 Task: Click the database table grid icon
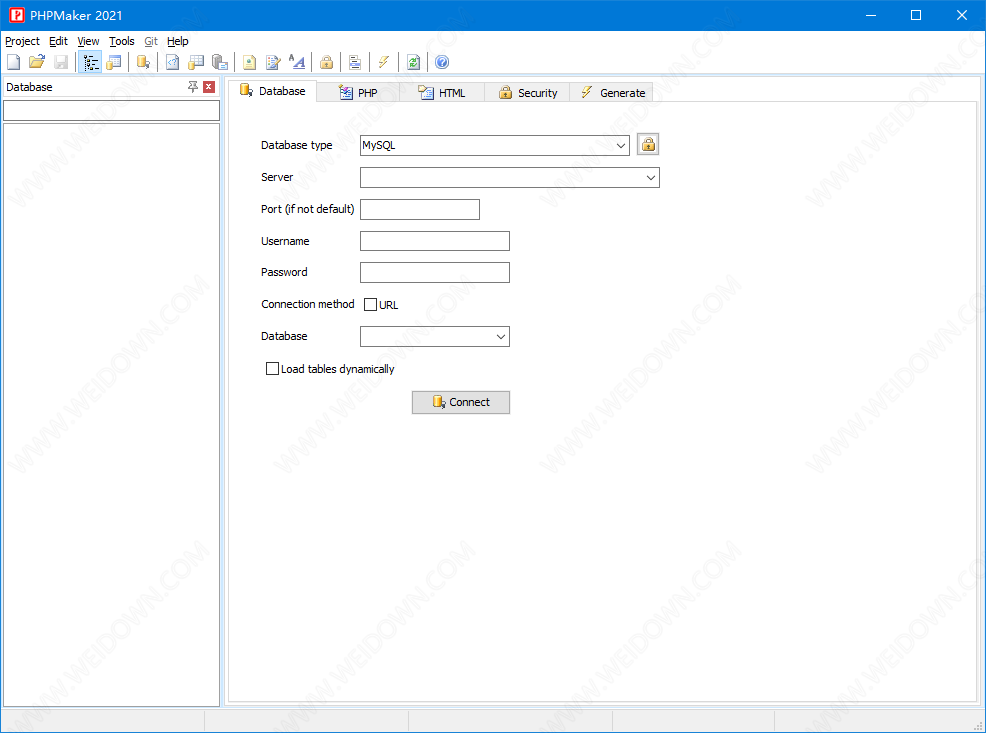(x=196, y=62)
